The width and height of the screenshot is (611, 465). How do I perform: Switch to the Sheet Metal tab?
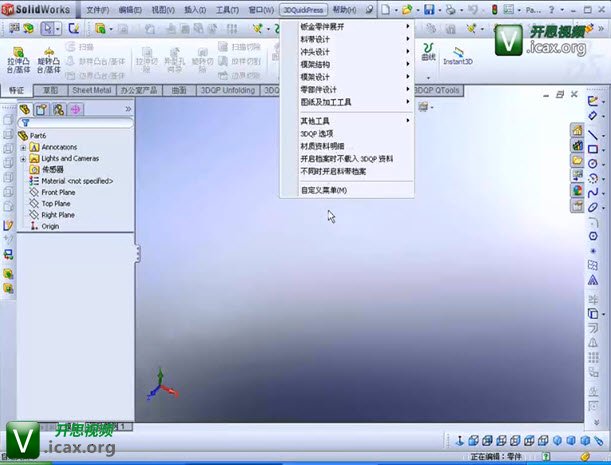tap(92, 90)
